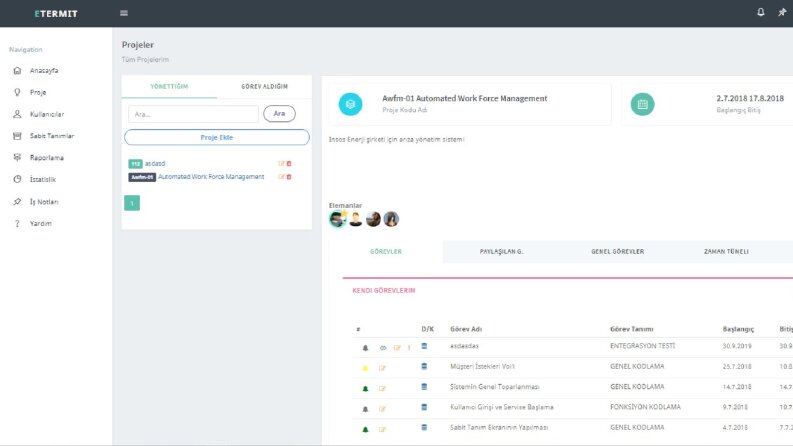The image size is (793, 446).
Task: Open Kullanıcılar navigation item
Action: pyautogui.click(x=47, y=114)
